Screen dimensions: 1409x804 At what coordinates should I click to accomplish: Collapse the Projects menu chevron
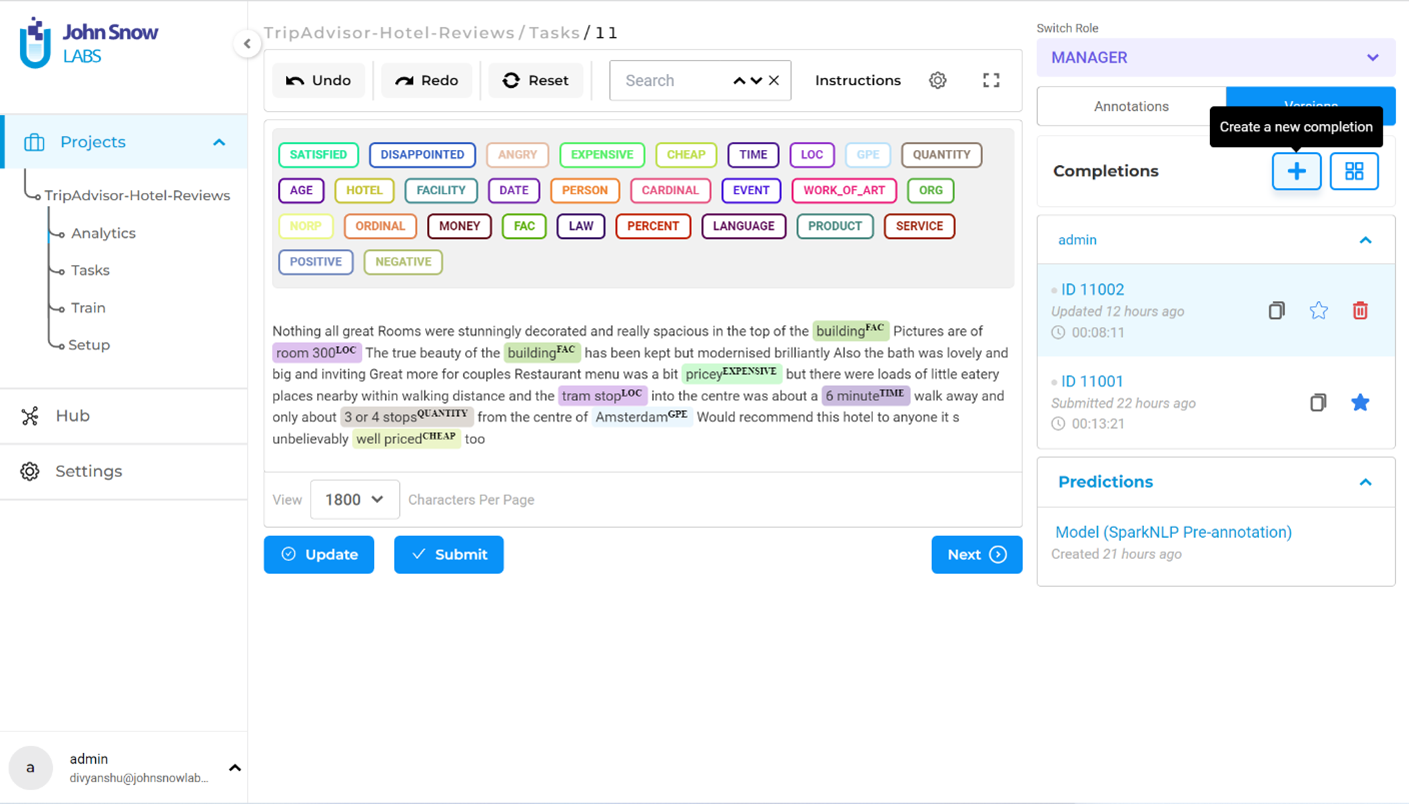coord(219,142)
